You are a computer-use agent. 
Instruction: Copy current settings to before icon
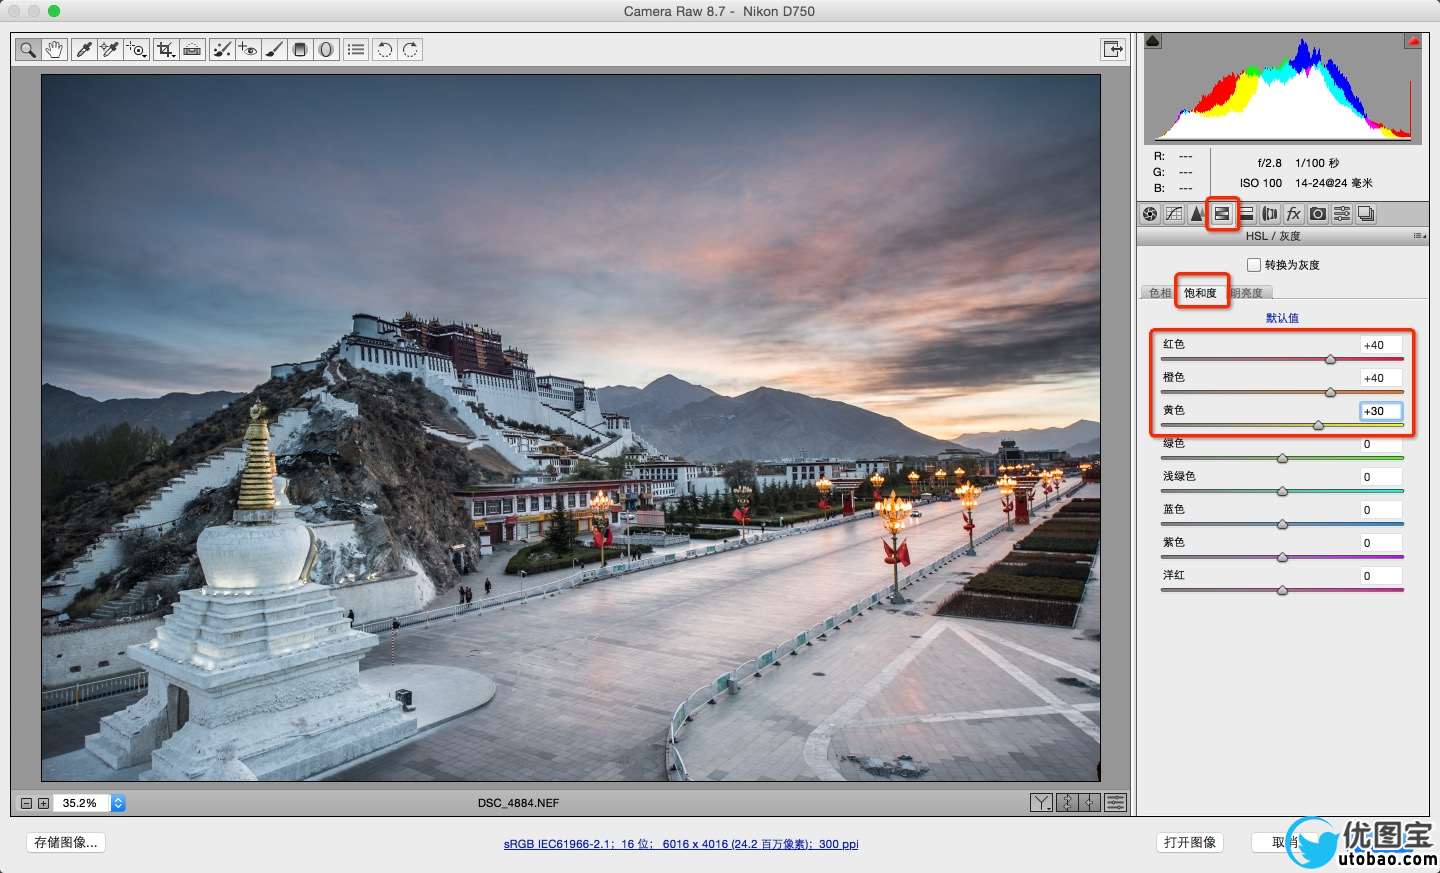coord(1090,802)
